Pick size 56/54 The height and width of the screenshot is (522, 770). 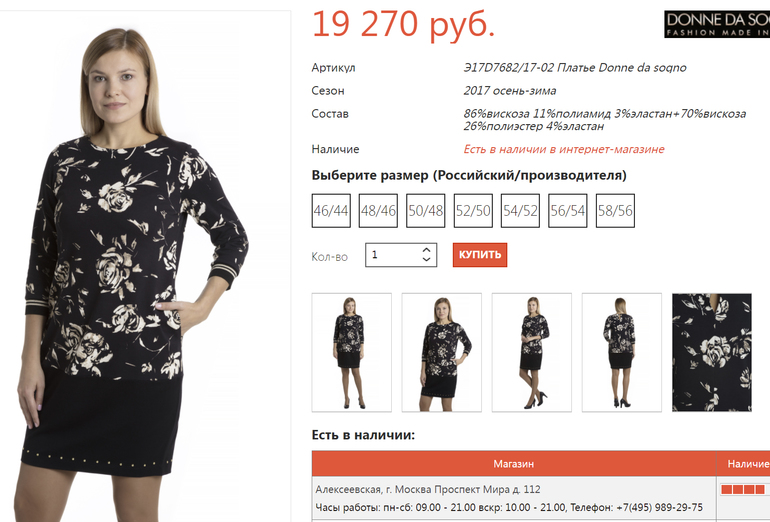click(568, 211)
